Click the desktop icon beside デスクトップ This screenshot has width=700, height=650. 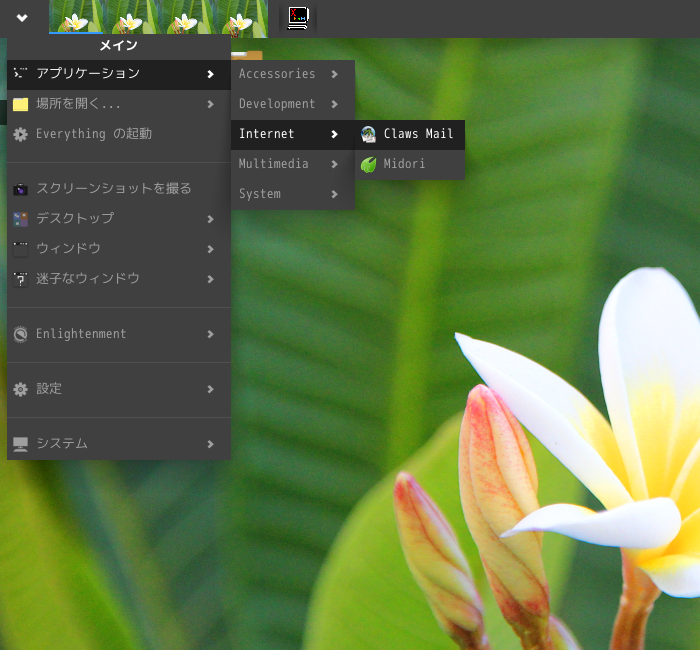pos(21,219)
